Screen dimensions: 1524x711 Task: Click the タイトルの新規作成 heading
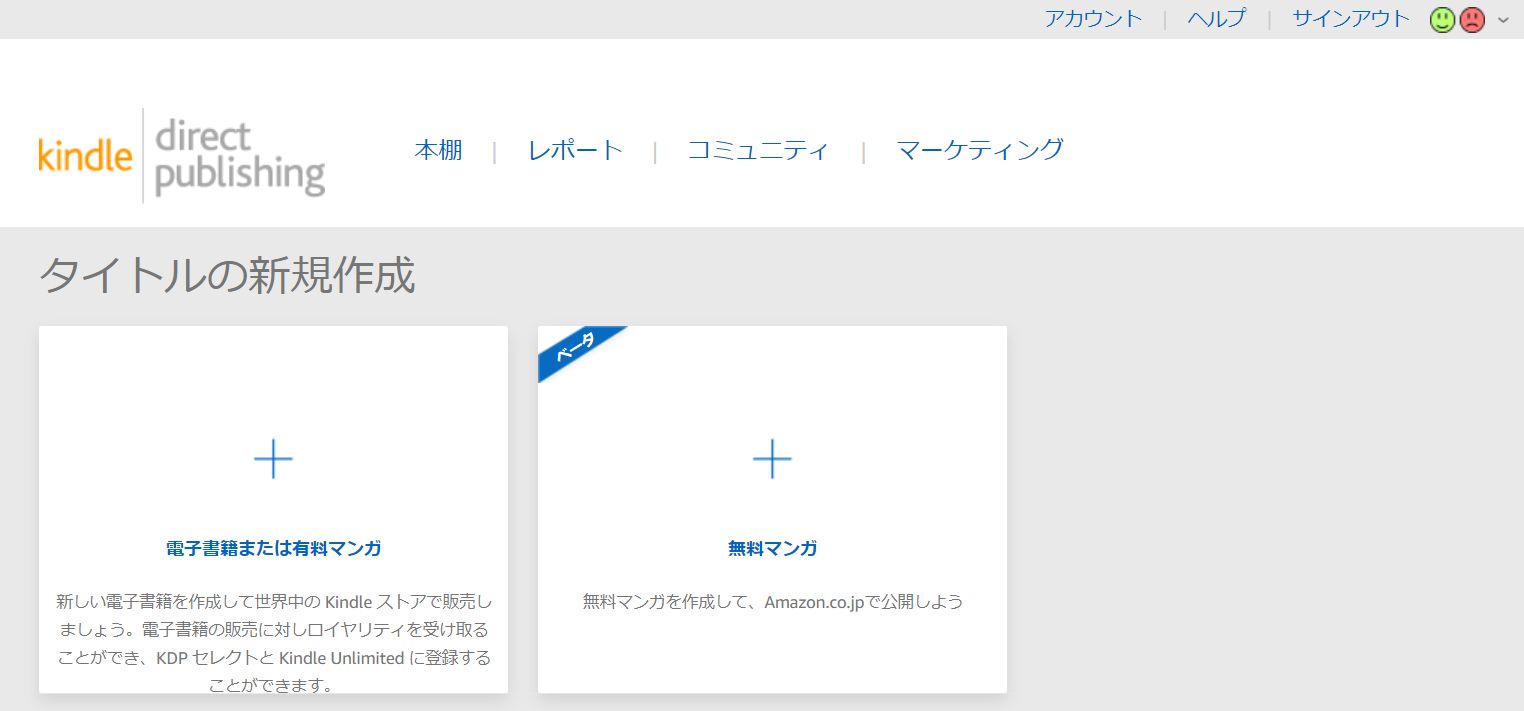227,275
